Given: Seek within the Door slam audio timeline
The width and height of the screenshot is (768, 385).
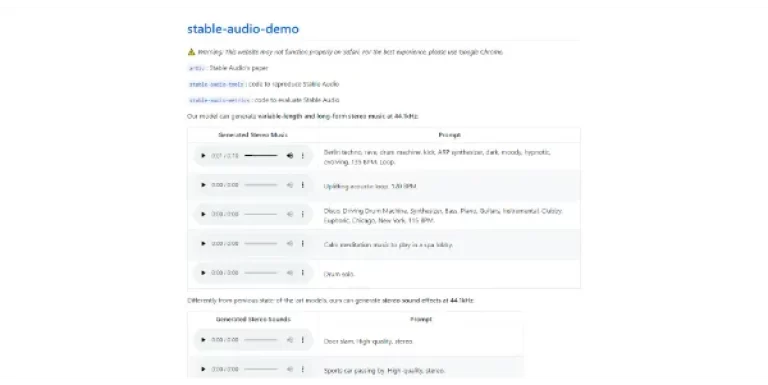Looking at the screenshot, I should coord(261,339).
